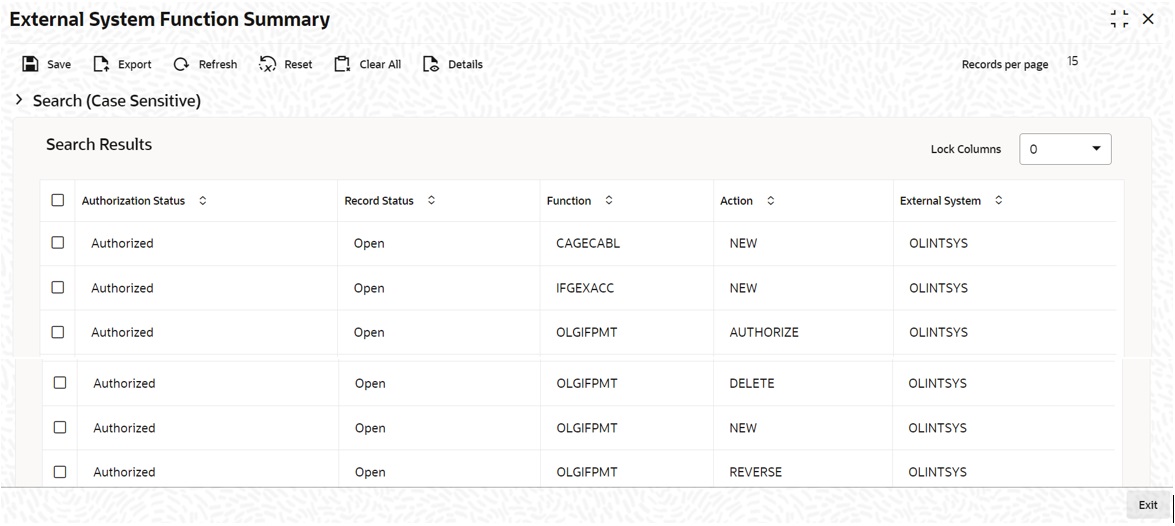Viewport: 1175px width, 526px height.
Task: Click OLGIFPMT in the AUTHORIZE row
Action: click(x=587, y=332)
